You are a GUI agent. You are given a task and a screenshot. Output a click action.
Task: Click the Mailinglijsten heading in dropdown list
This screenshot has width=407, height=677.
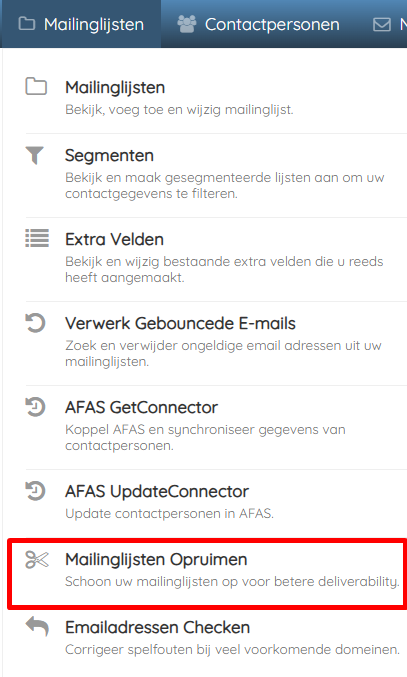[x=115, y=87]
